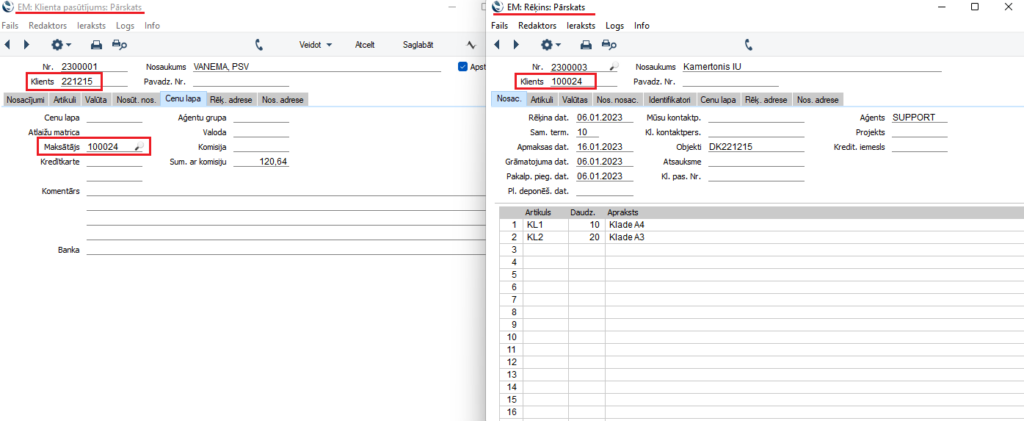Click the Maksātājs field with 100024
This screenshot has width=1024, height=421.
pos(110,147)
